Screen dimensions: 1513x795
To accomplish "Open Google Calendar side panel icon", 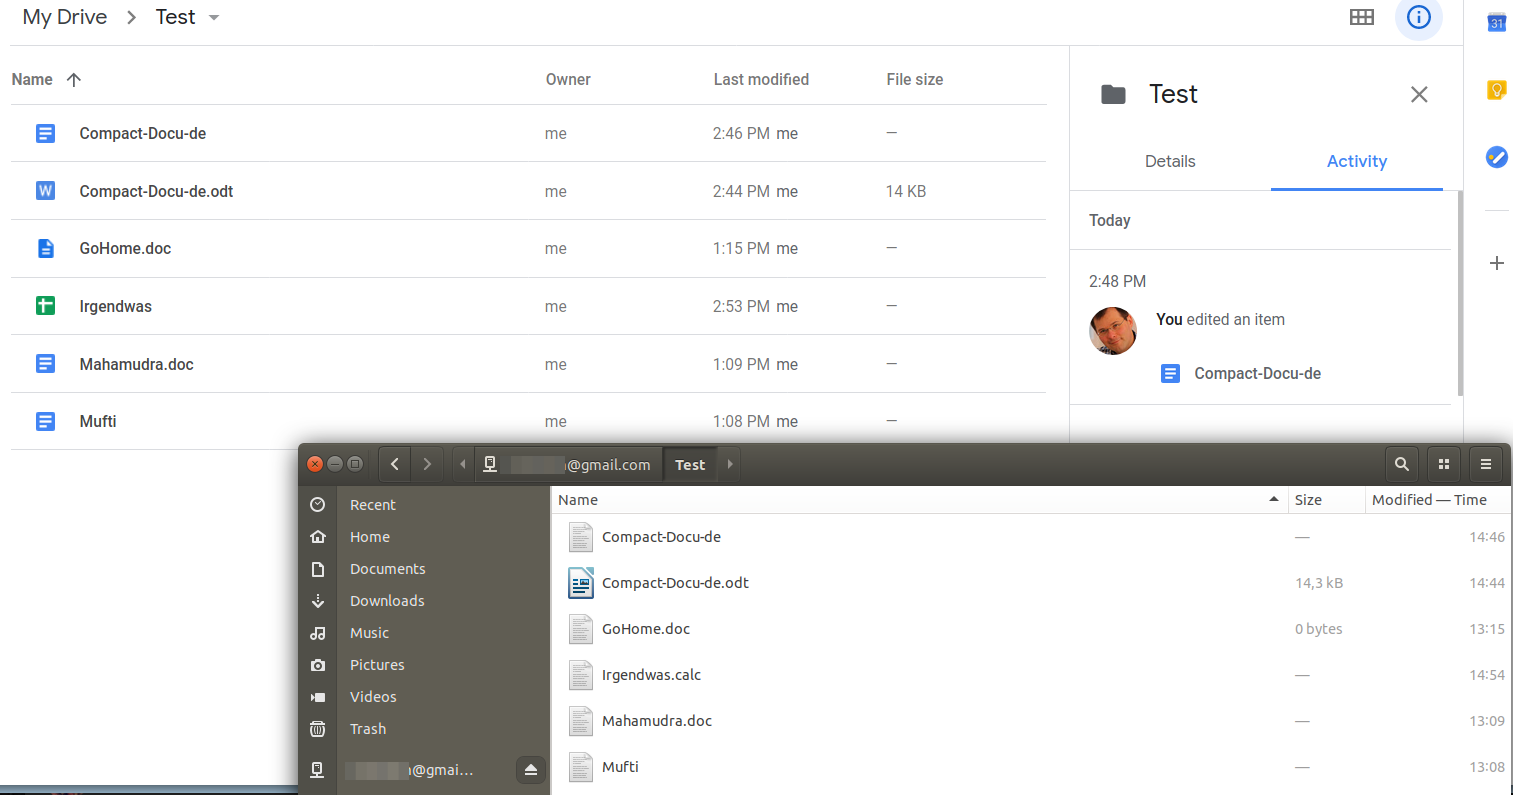I will point(1496,22).
